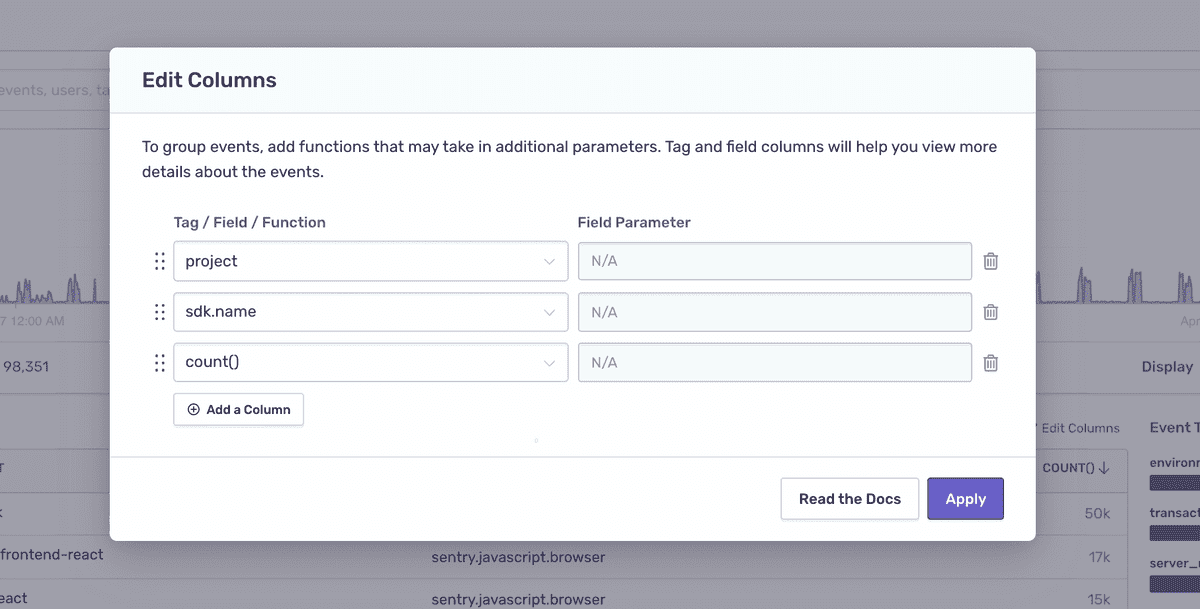The width and height of the screenshot is (1200, 609).
Task: Open the project field dropdown
Action: (370, 261)
